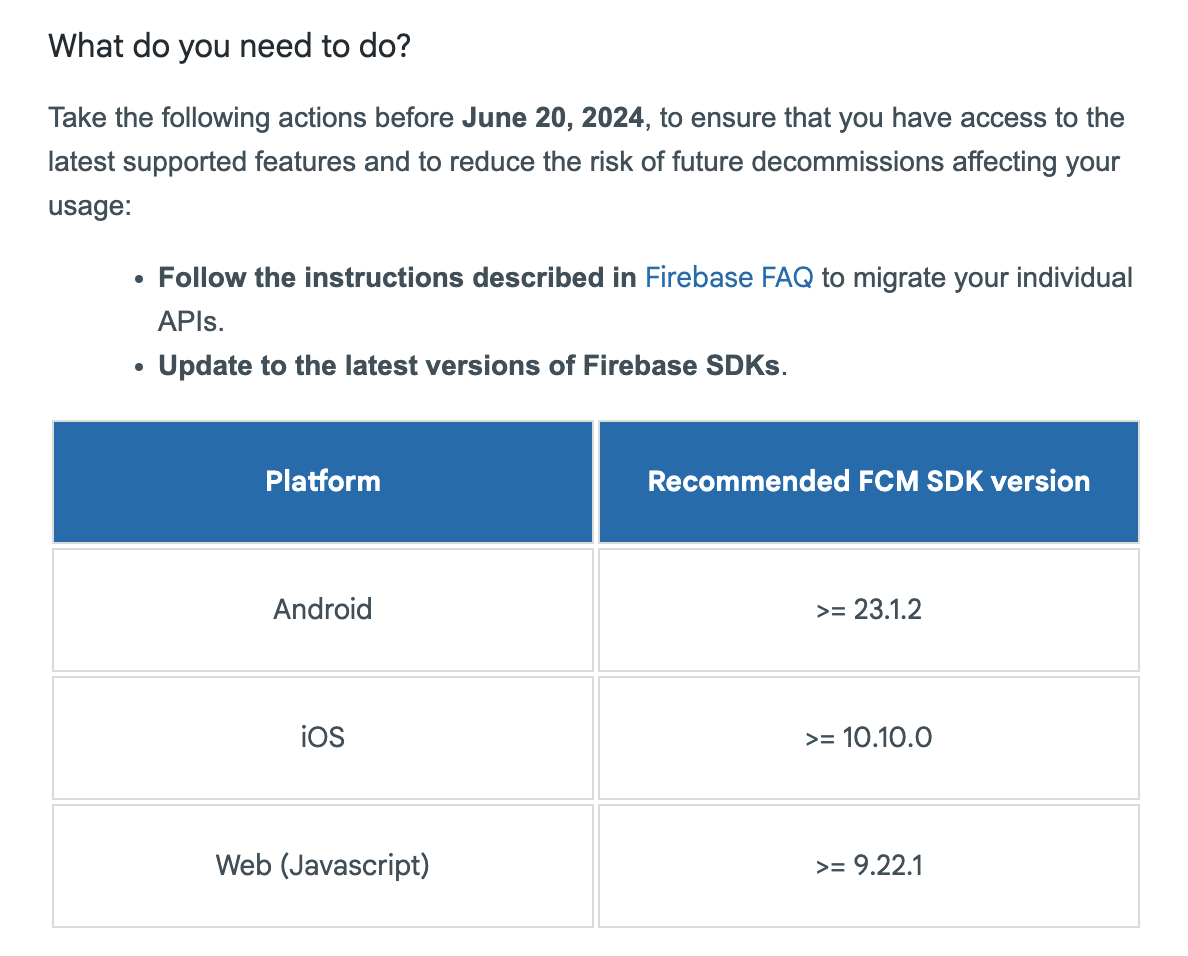
Task: Click the bold "Follow the instructions described in" text
Action: (x=397, y=277)
